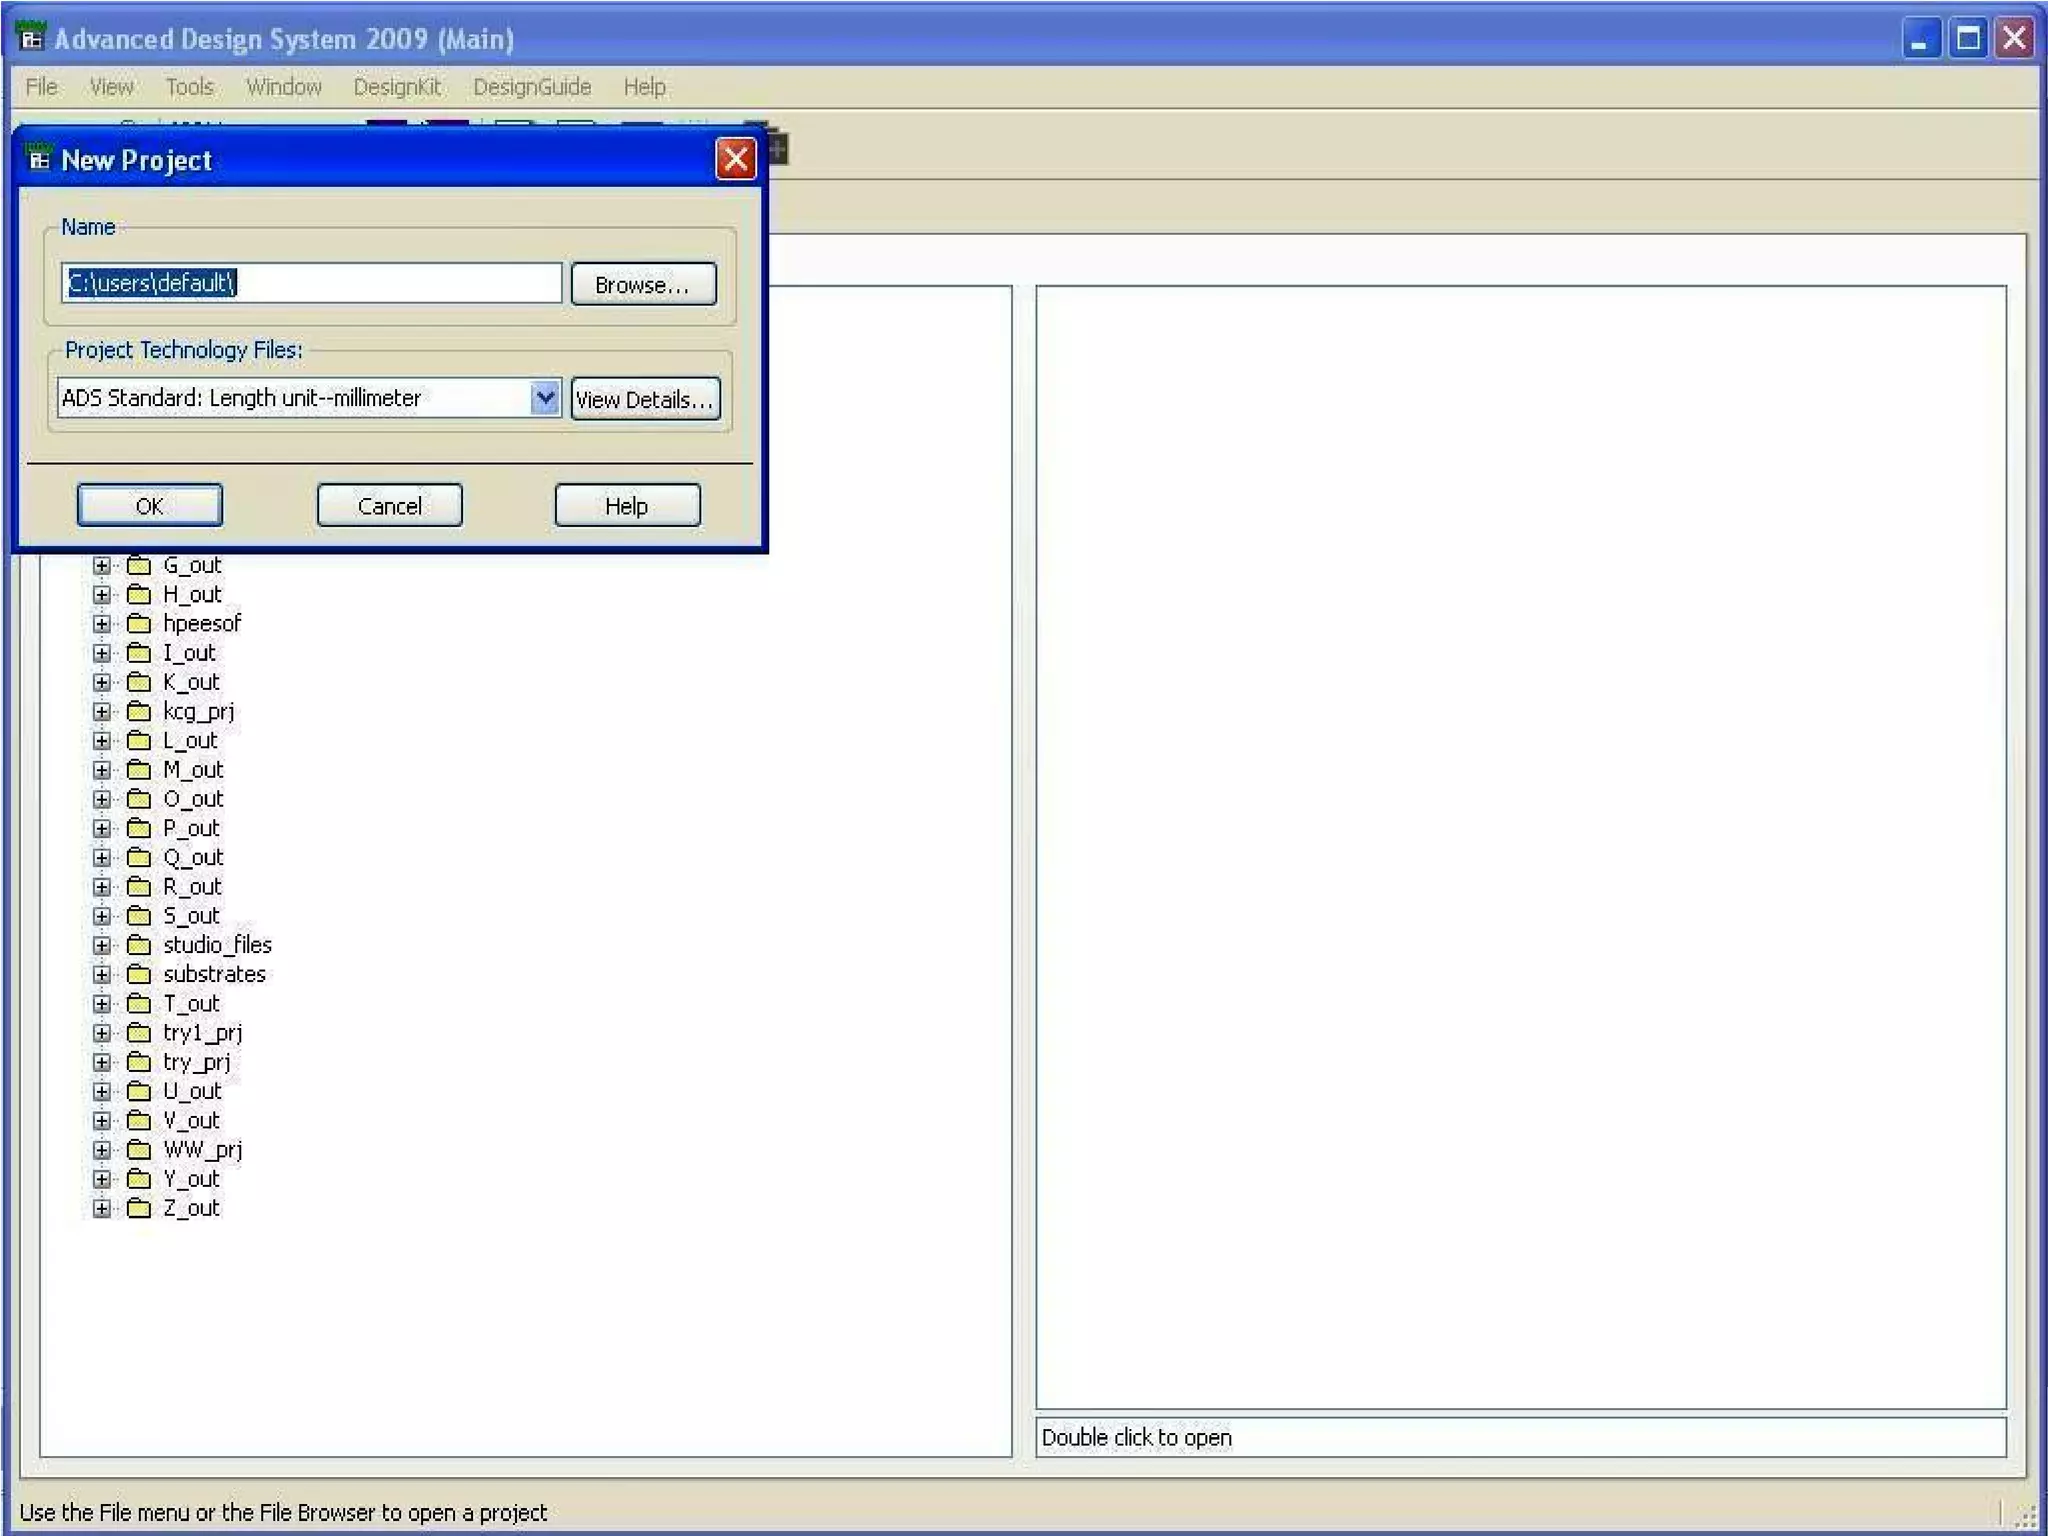Expand the try_prj tree node
2048x1536 pixels.
pyautogui.click(x=102, y=1062)
